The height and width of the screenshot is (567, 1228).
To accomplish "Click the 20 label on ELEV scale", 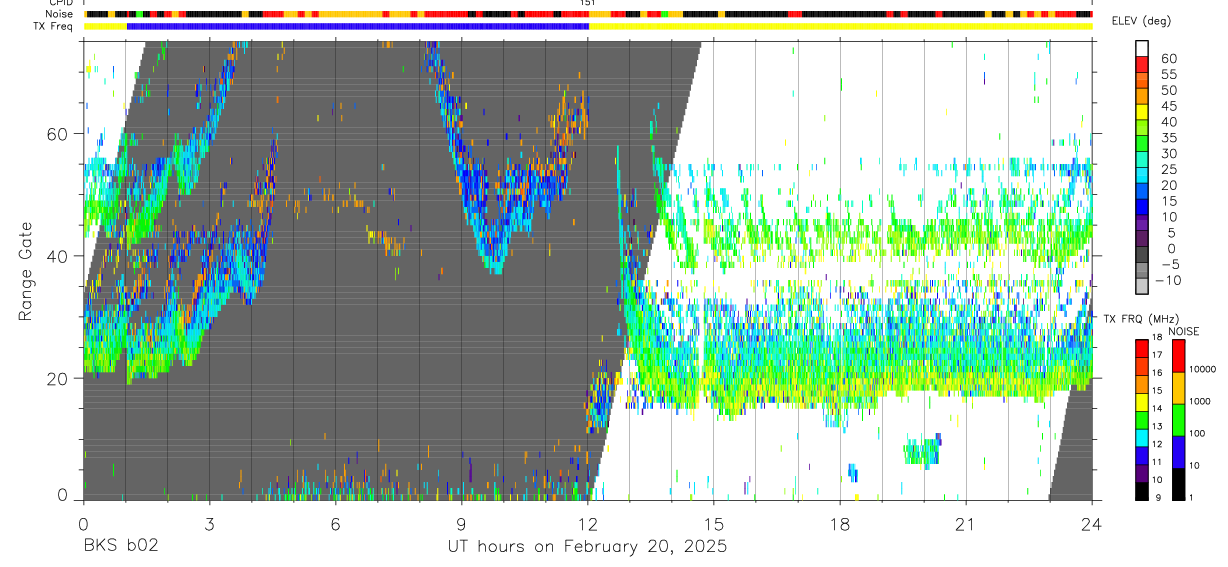I will (1167, 186).
